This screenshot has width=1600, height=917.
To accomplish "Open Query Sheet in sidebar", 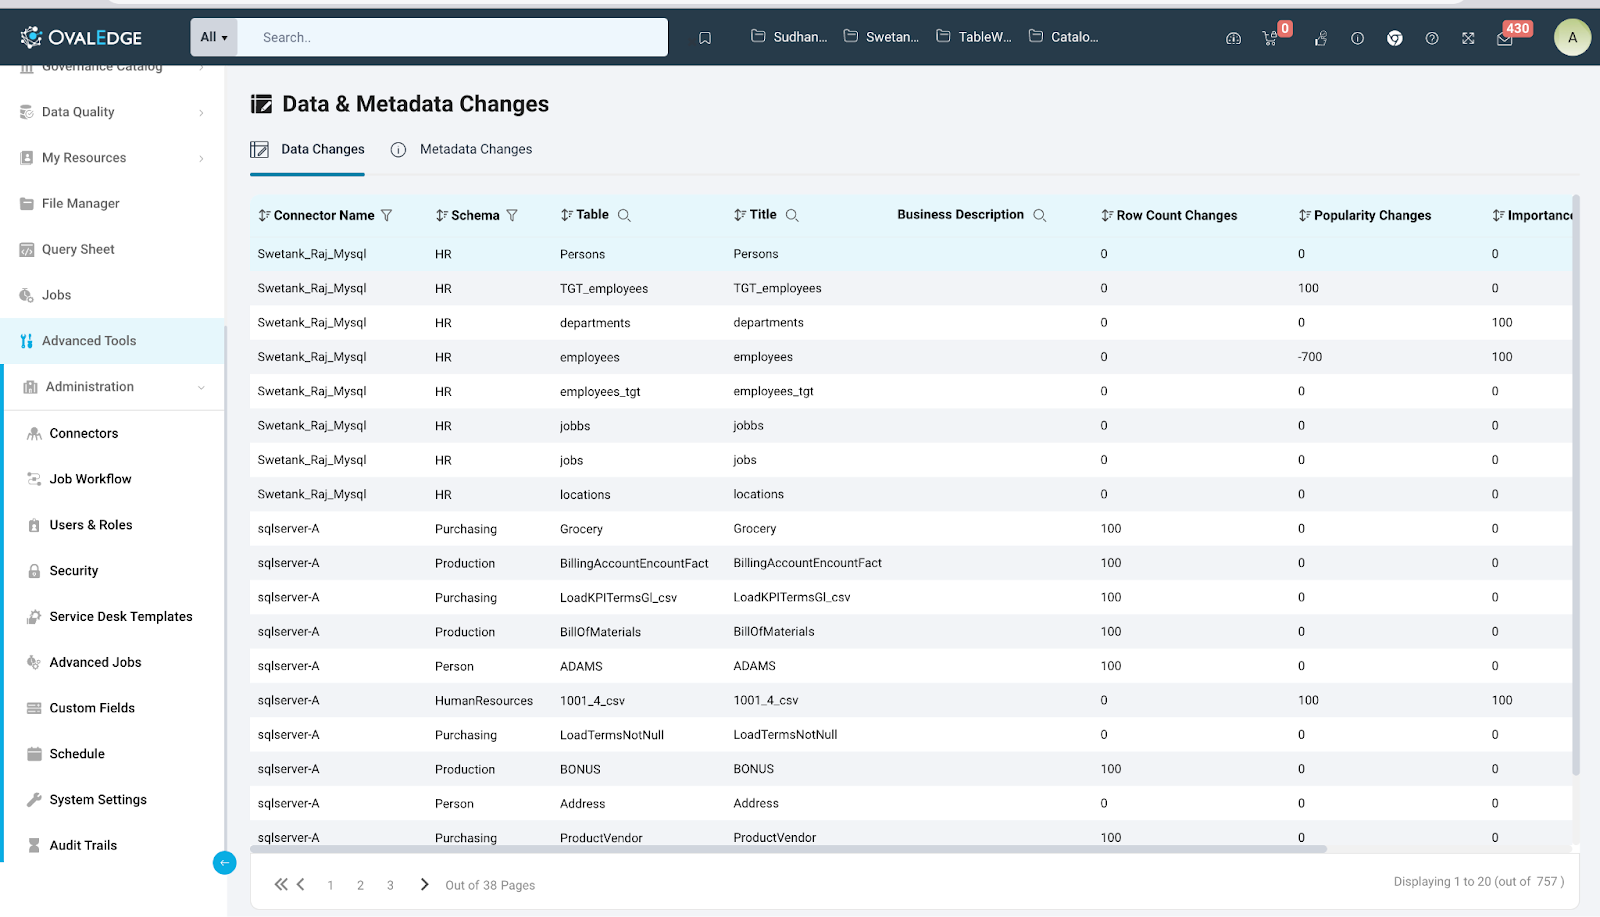I will (78, 249).
